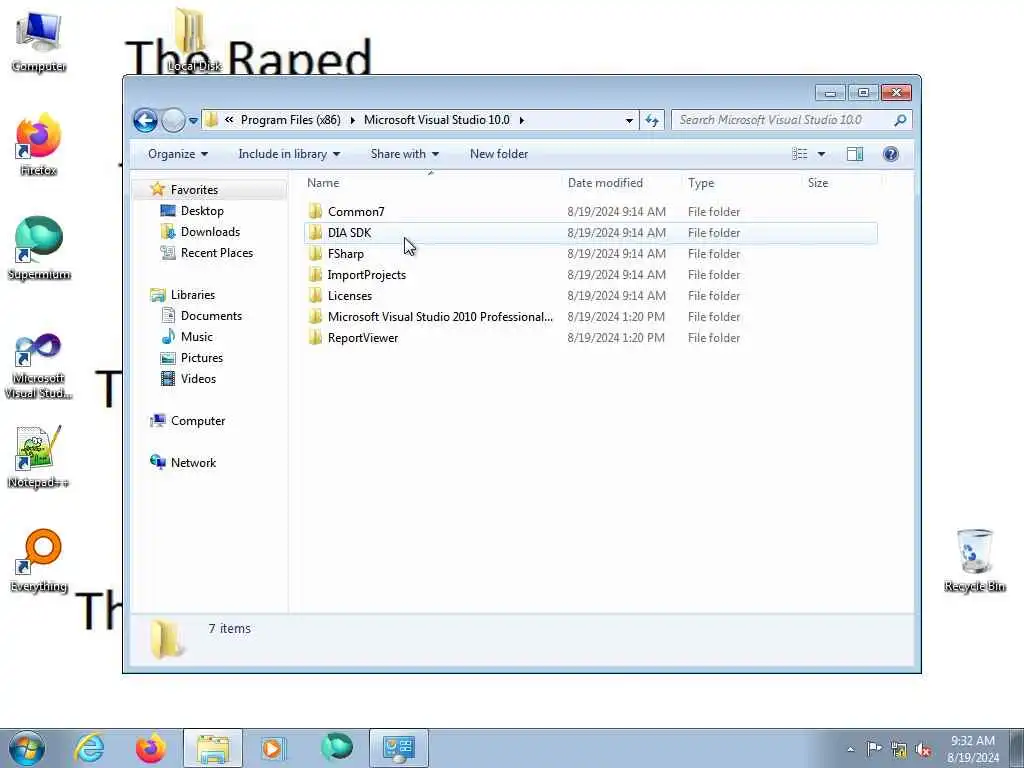This screenshot has width=1024, height=768.
Task: Select Computer in the navigation pane
Action: click(198, 421)
